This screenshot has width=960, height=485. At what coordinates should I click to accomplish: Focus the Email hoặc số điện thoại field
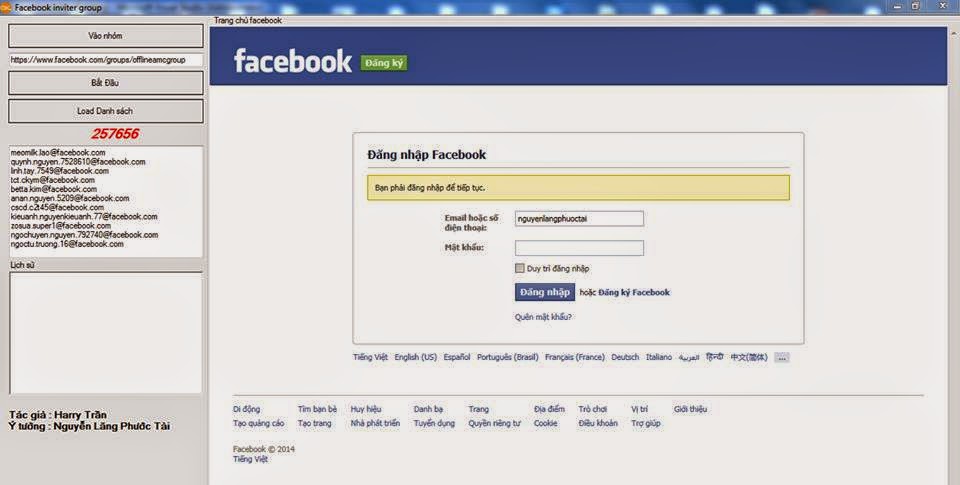[579, 219]
